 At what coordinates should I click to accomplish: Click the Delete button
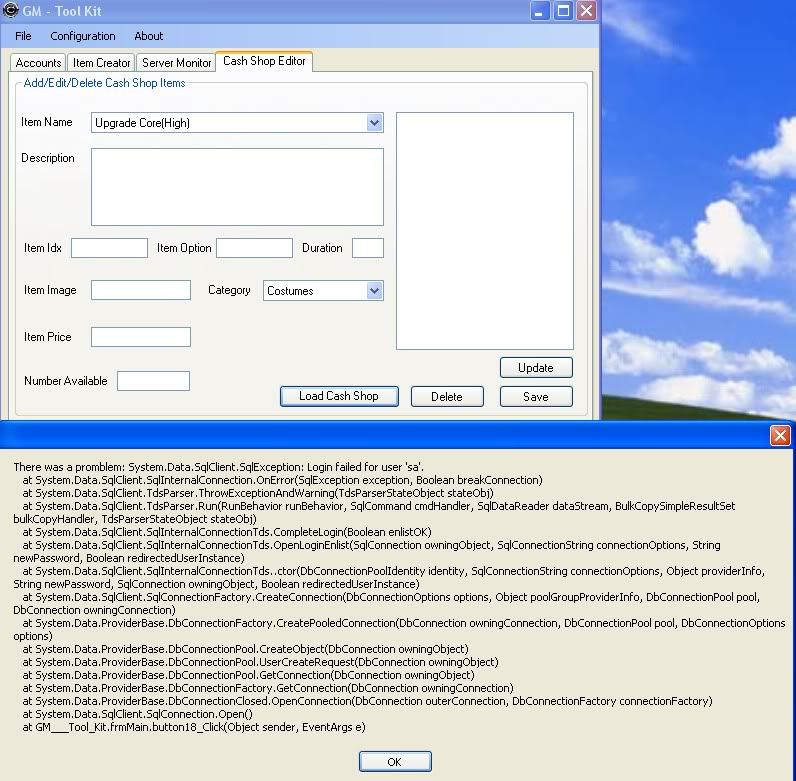click(x=447, y=396)
